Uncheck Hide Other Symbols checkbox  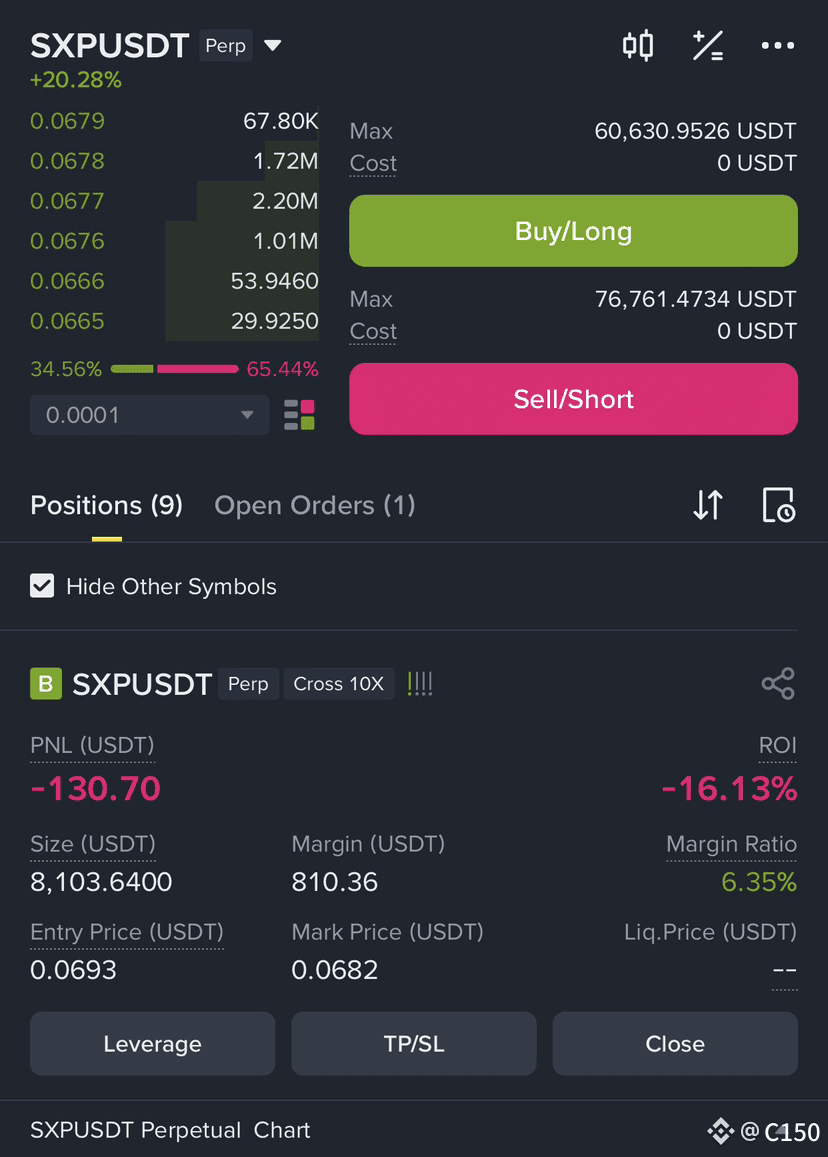click(x=42, y=586)
